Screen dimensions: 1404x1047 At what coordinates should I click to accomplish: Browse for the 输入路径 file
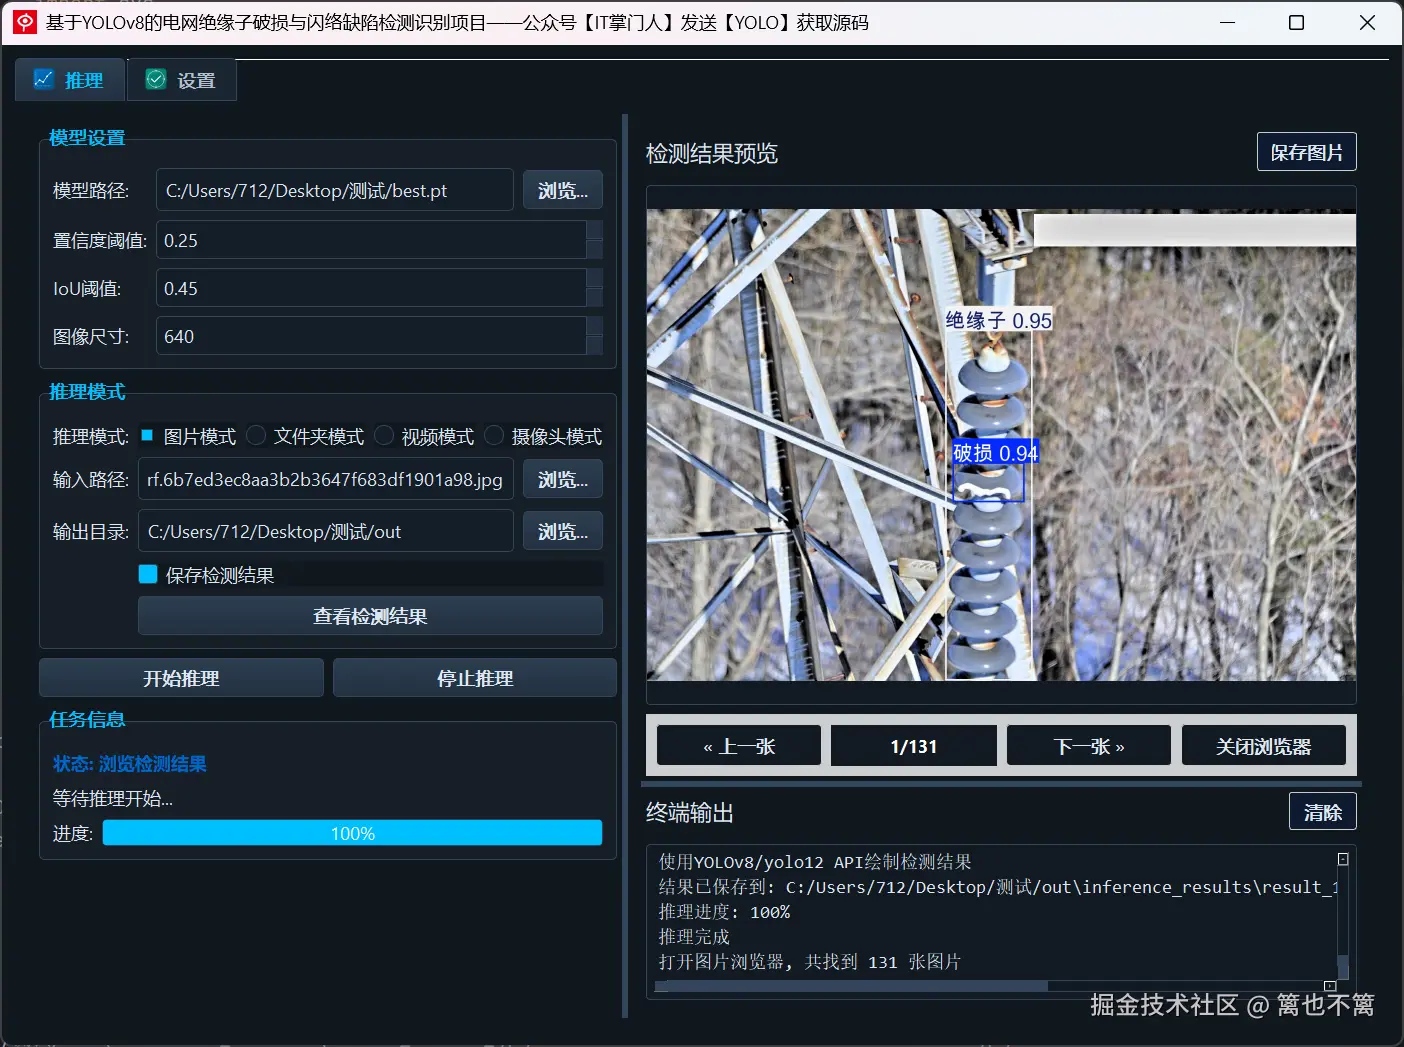(563, 479)
